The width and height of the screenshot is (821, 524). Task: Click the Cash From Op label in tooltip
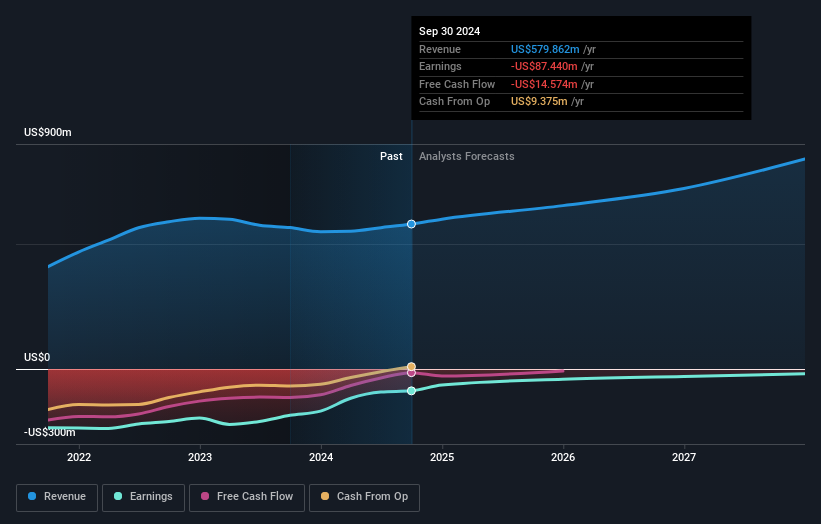[x=454, y=102]
